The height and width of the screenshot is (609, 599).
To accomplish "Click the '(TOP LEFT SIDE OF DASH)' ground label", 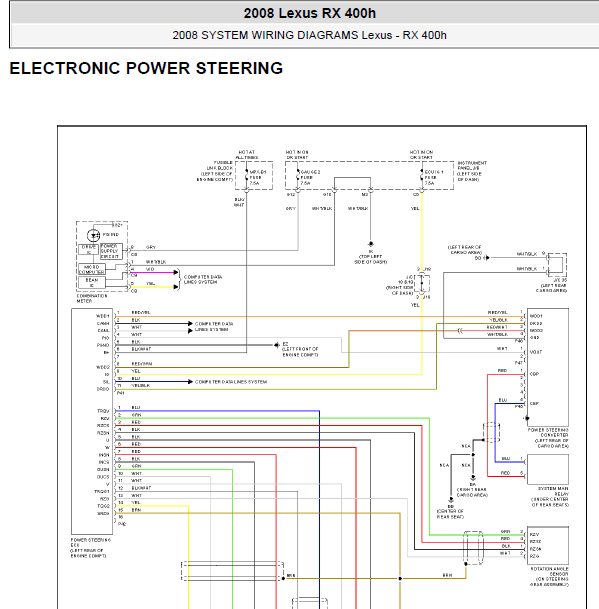I will tap(371, 259).
